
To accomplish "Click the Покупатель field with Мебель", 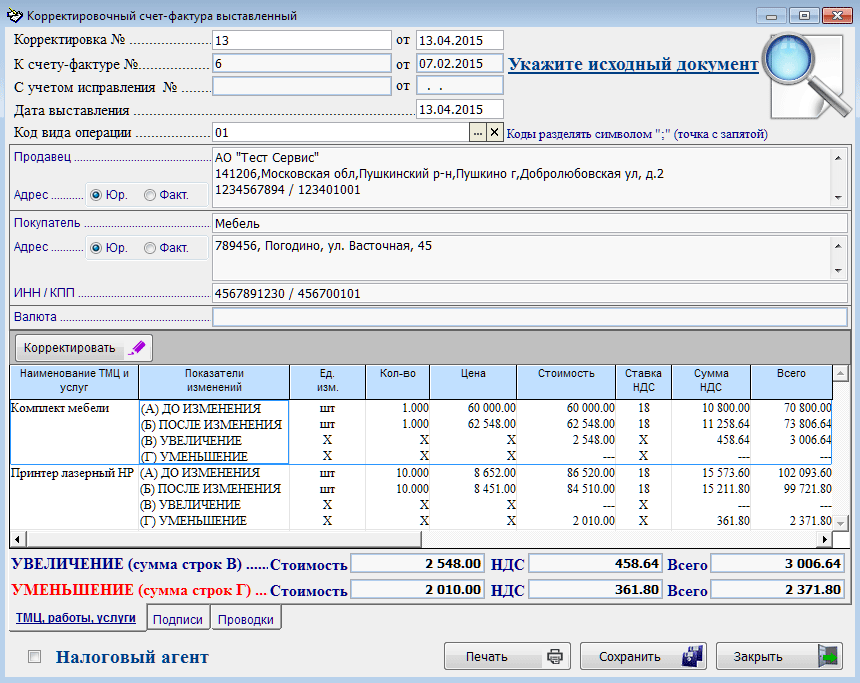I will [530, 223].
